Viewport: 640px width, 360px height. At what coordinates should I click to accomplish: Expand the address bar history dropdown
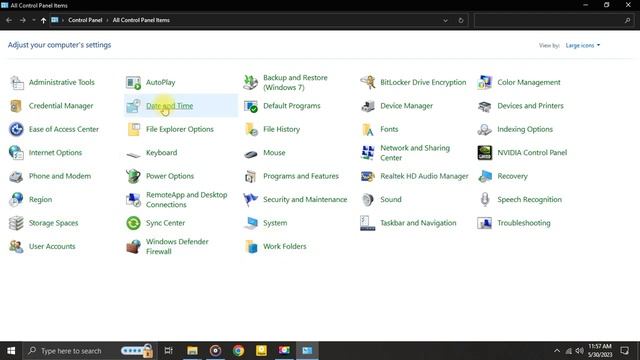click(x=445, y=20)
